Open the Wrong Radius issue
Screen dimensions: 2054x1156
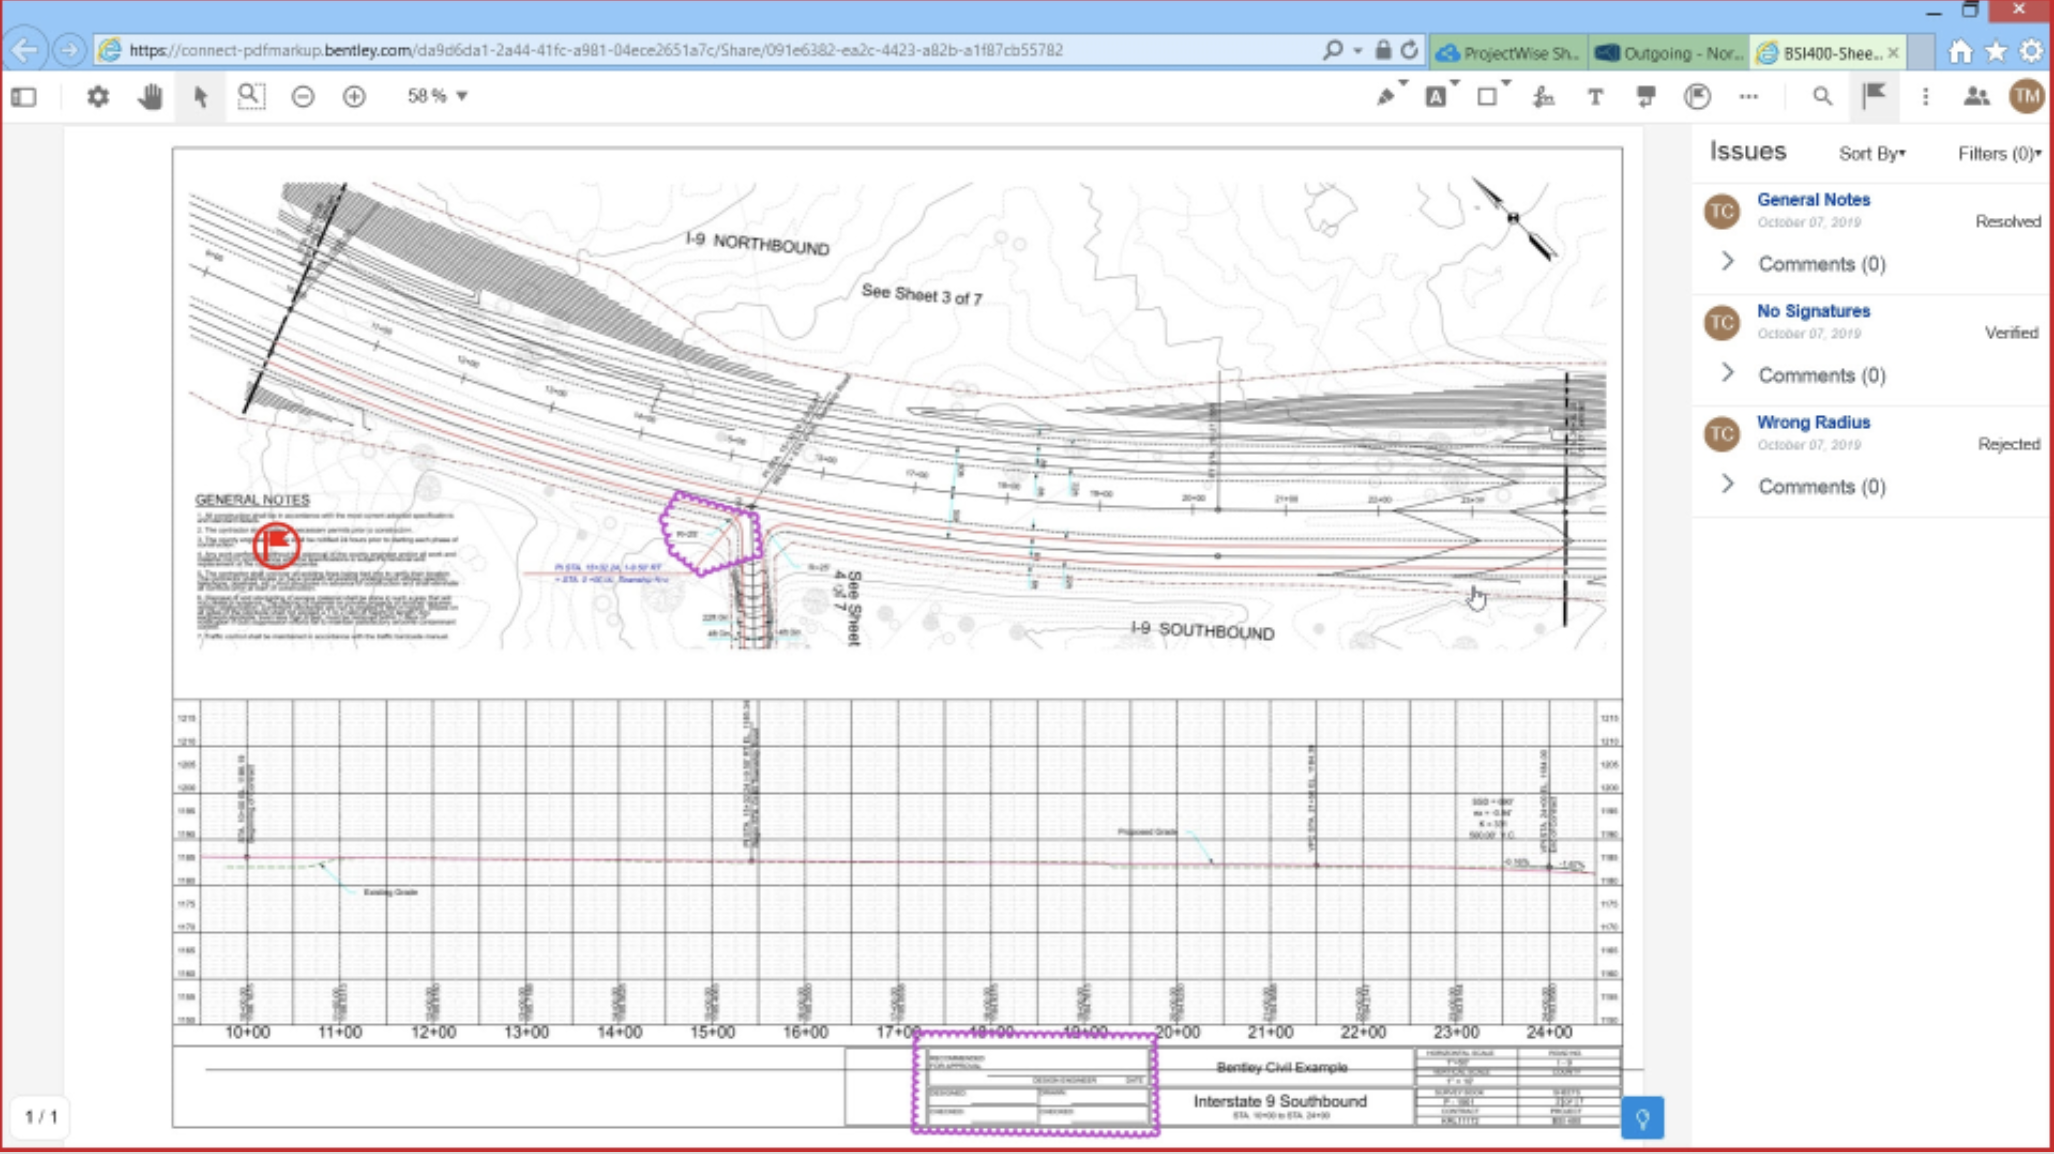1813,422
